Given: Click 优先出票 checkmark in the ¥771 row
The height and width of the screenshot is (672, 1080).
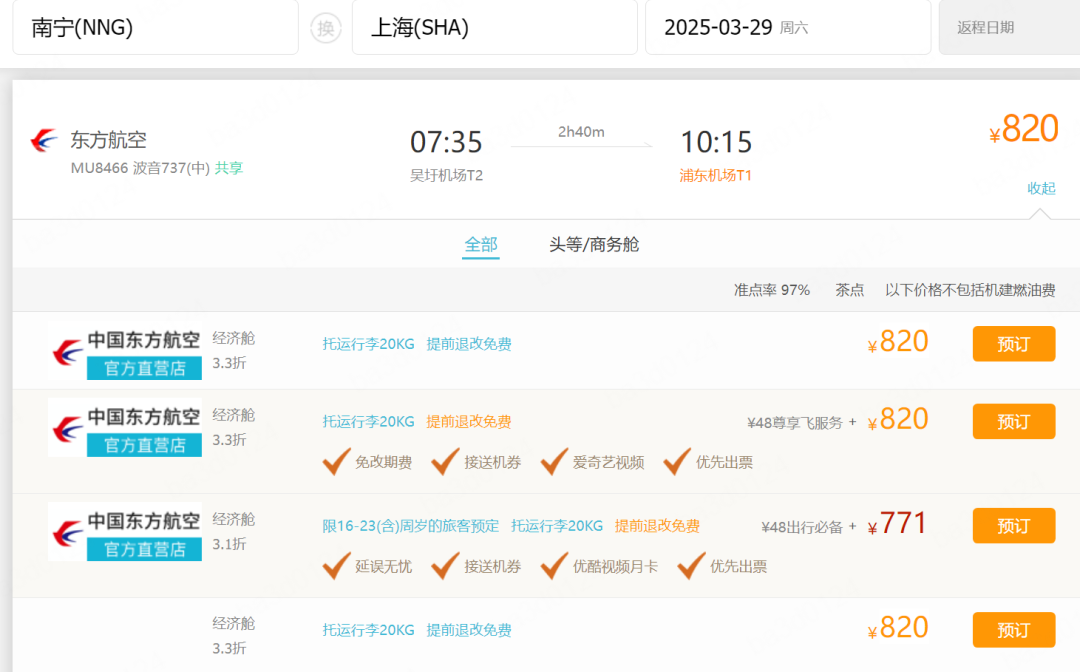Looking at the screenshot, I should 691,566.
